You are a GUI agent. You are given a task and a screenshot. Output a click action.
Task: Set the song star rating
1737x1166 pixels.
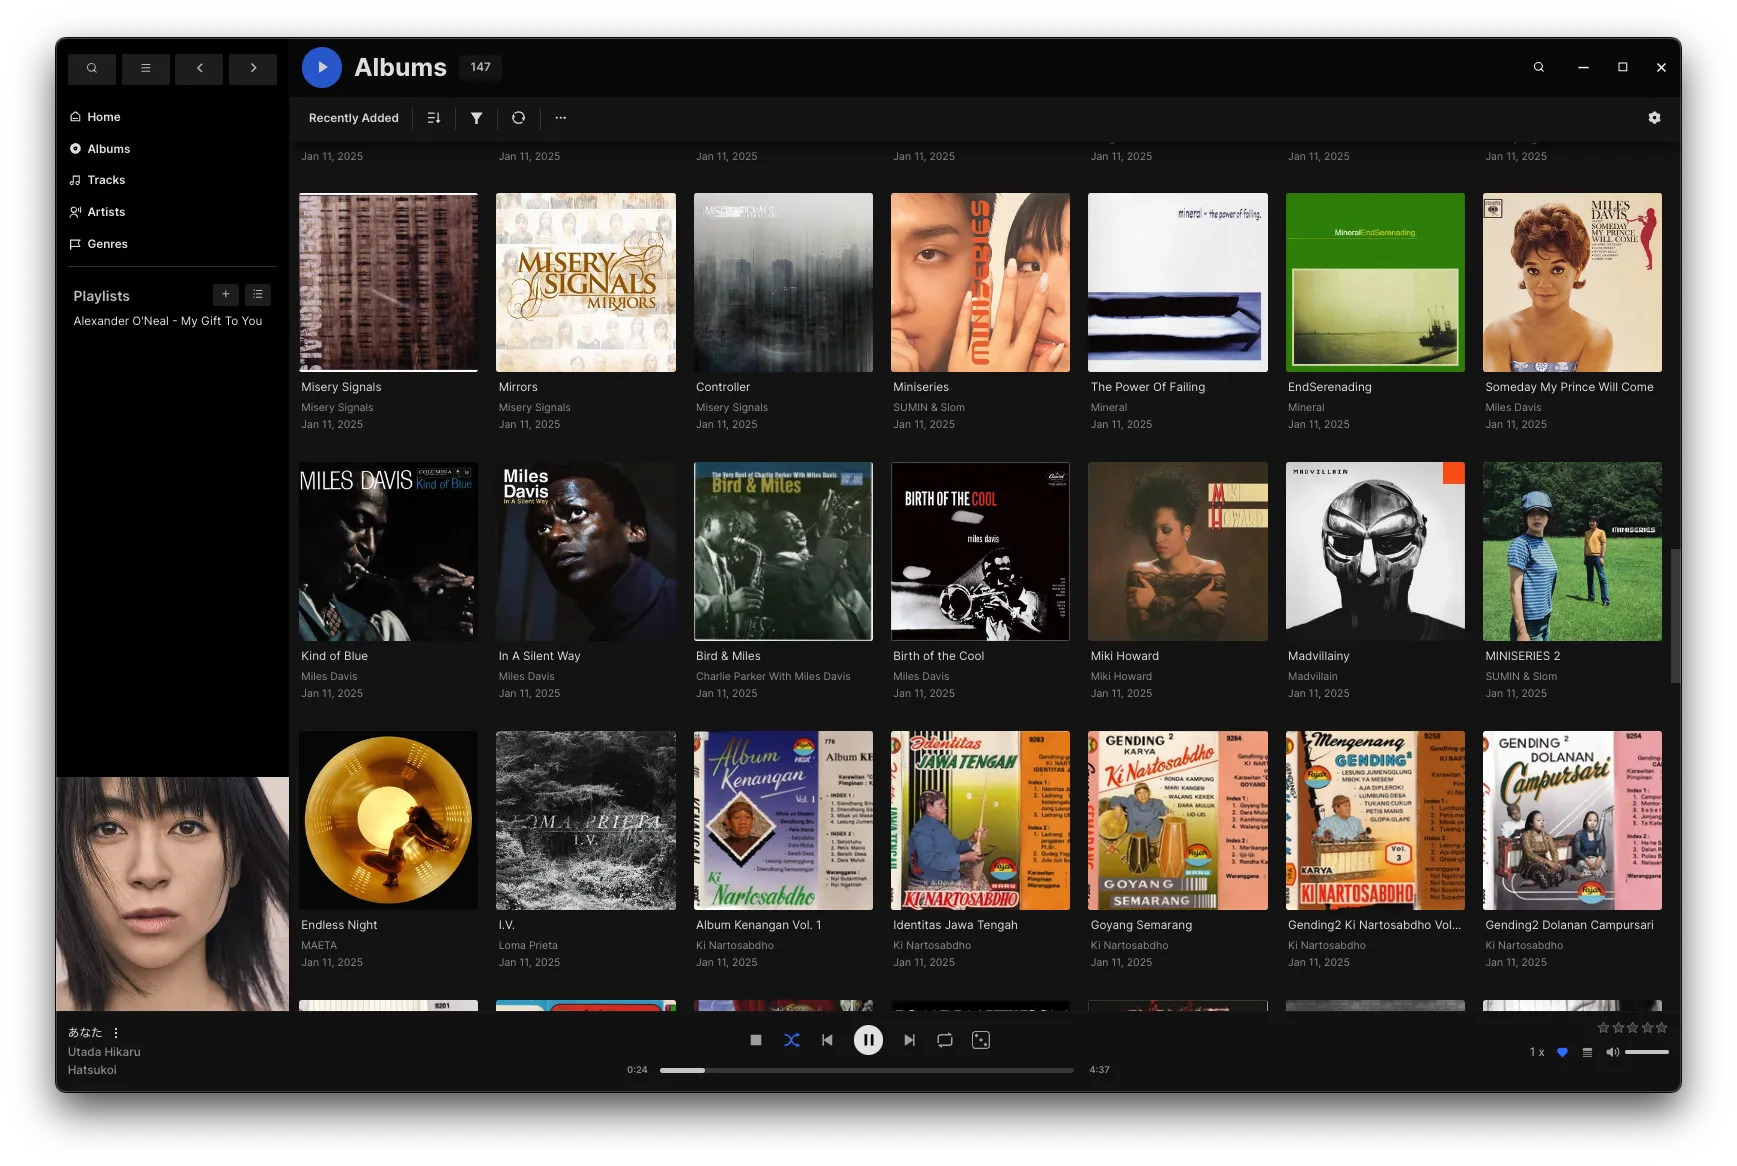point(1633,1028)
